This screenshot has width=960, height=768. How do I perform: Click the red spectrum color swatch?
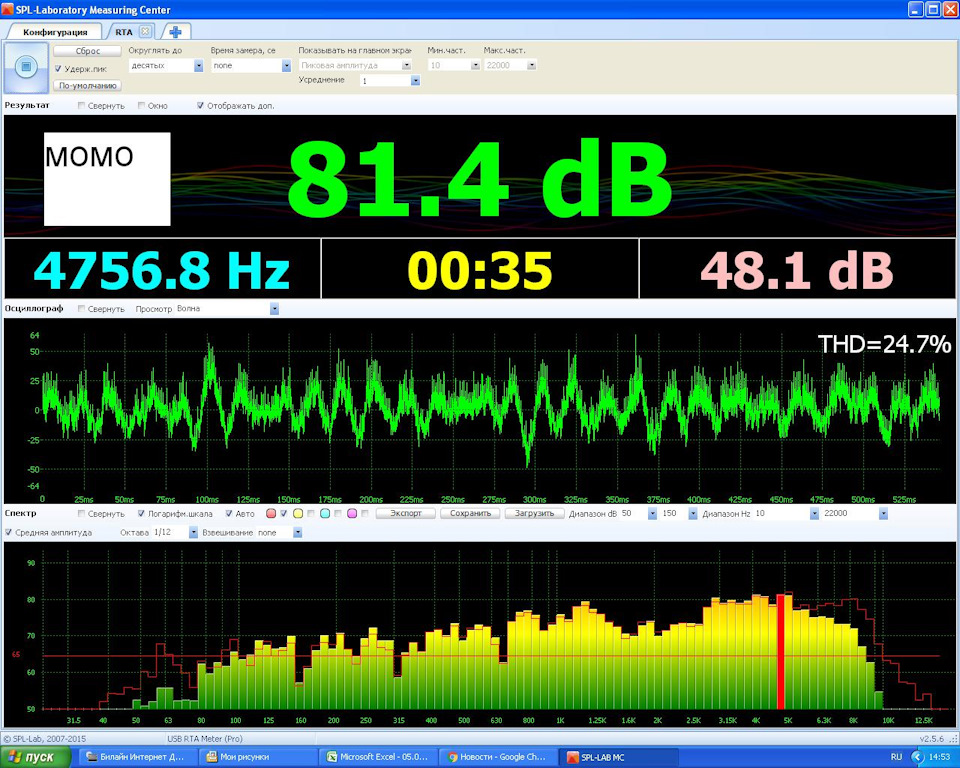(x=271, y=513)
